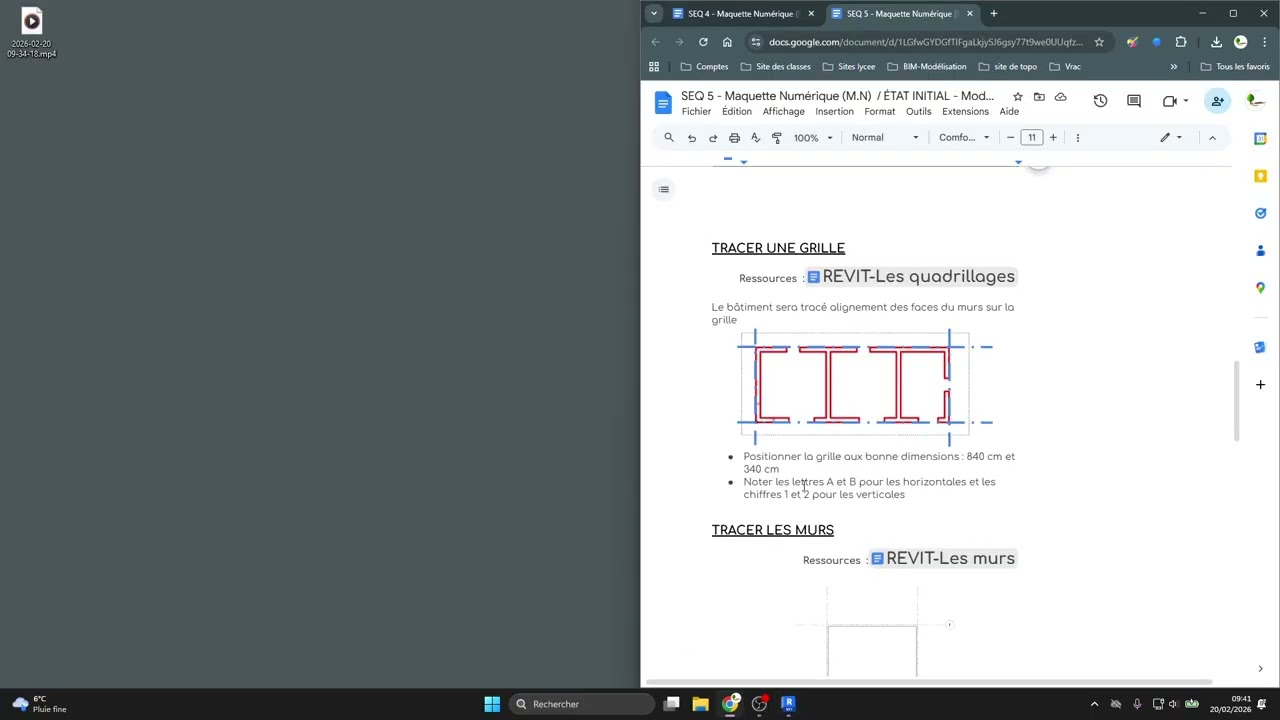The image size is (1280, 720).
Task: Show the comments panel
Action: 1134,101
